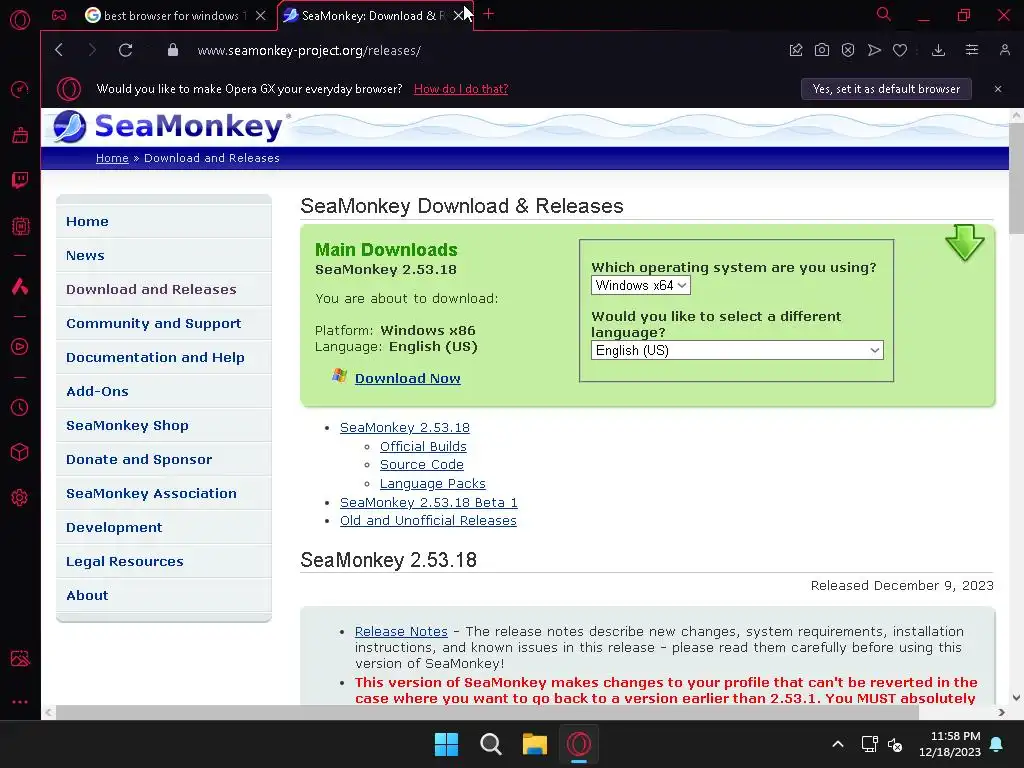
Task: Click the vertical page scrollbar thumb
Action: (1016, 178)
